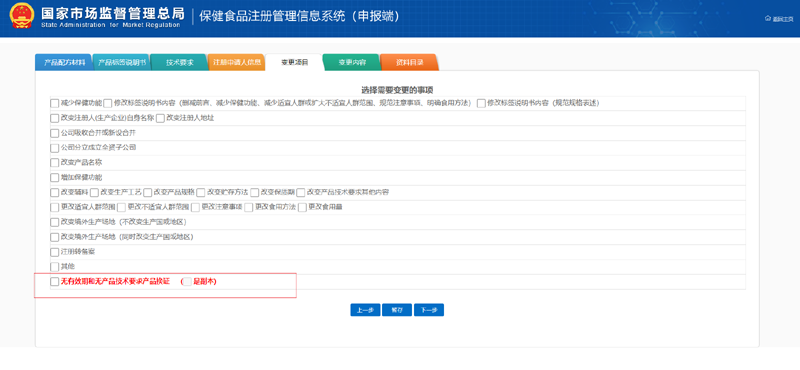Open the 产品配方材料 tab

click(x=64, y=63)
